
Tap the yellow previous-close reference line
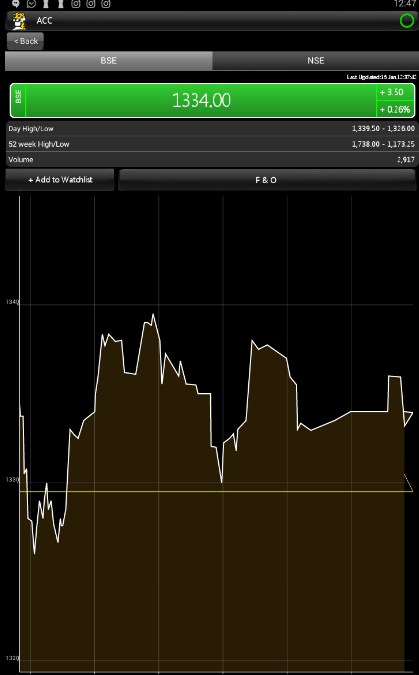(x=215, y=491)
